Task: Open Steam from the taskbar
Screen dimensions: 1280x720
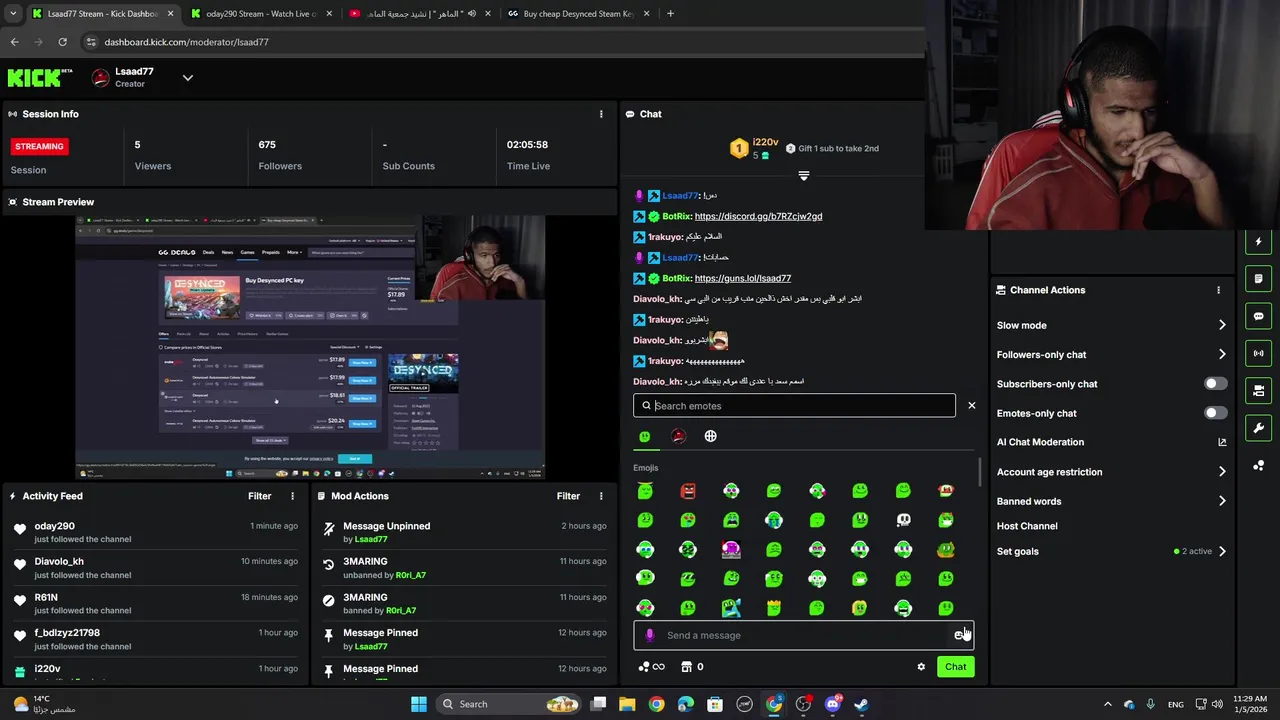Action: [862, 704]
